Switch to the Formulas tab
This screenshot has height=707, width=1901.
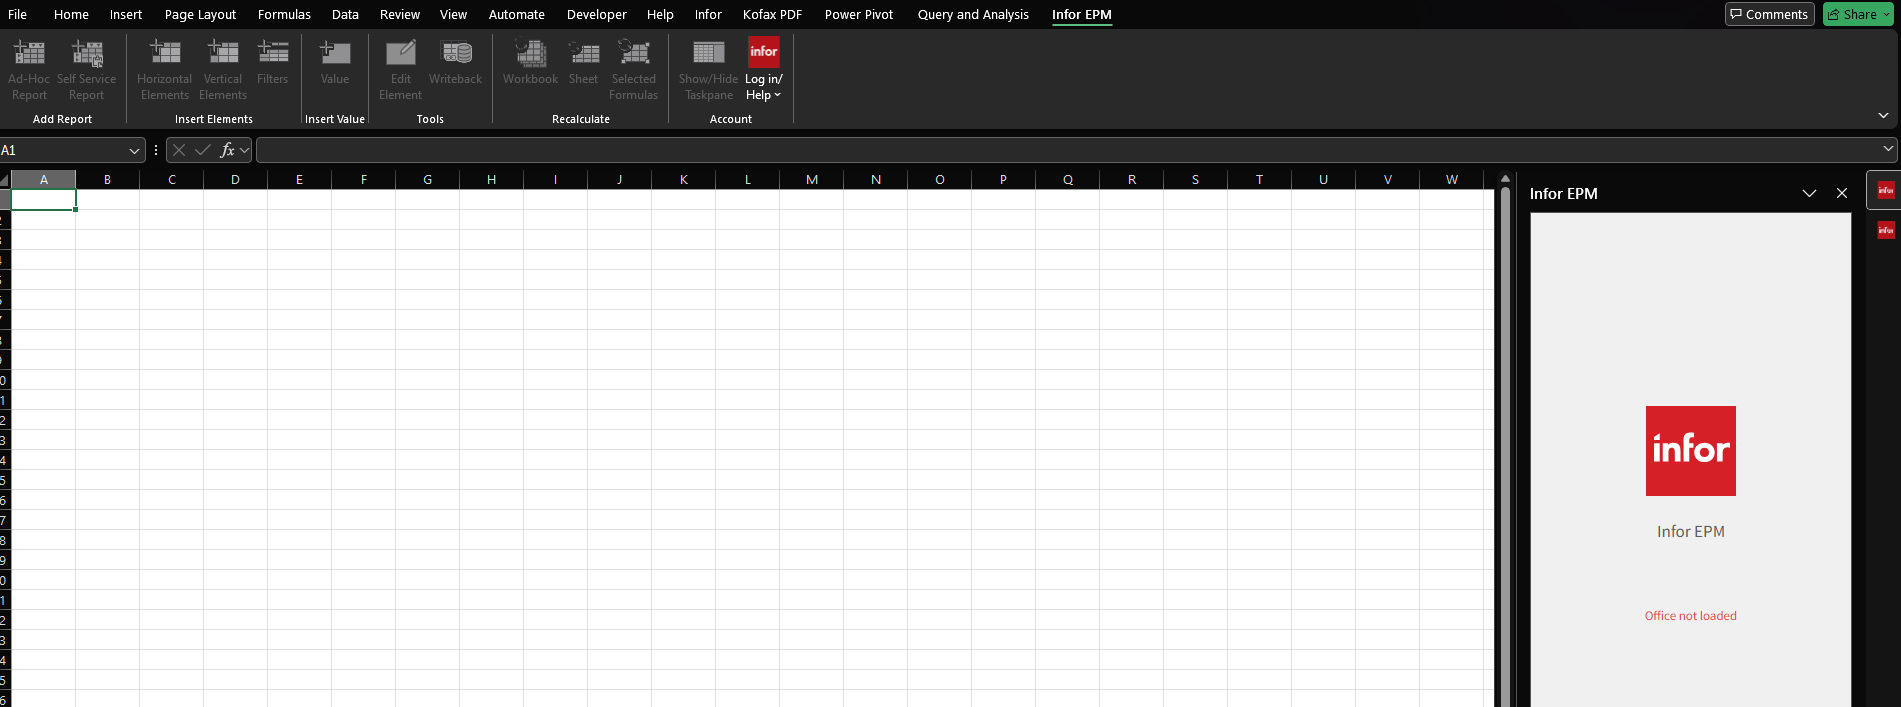click(x=284, y=14)
